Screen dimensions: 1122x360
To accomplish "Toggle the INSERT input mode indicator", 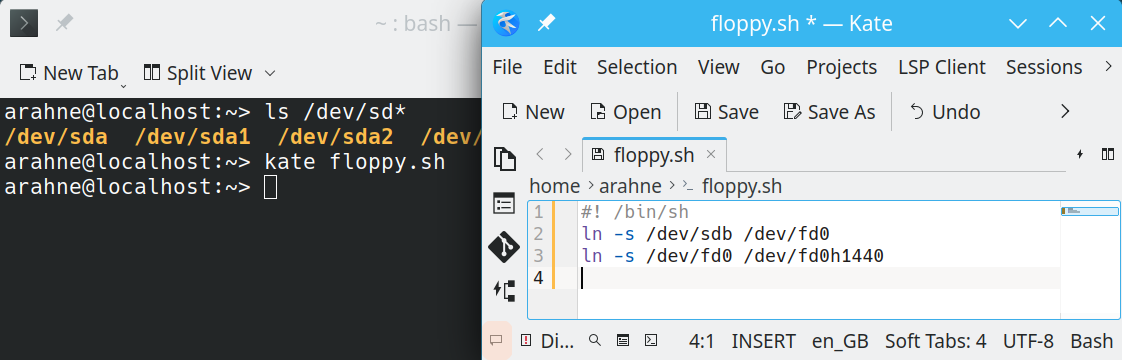I will (763, 341).
